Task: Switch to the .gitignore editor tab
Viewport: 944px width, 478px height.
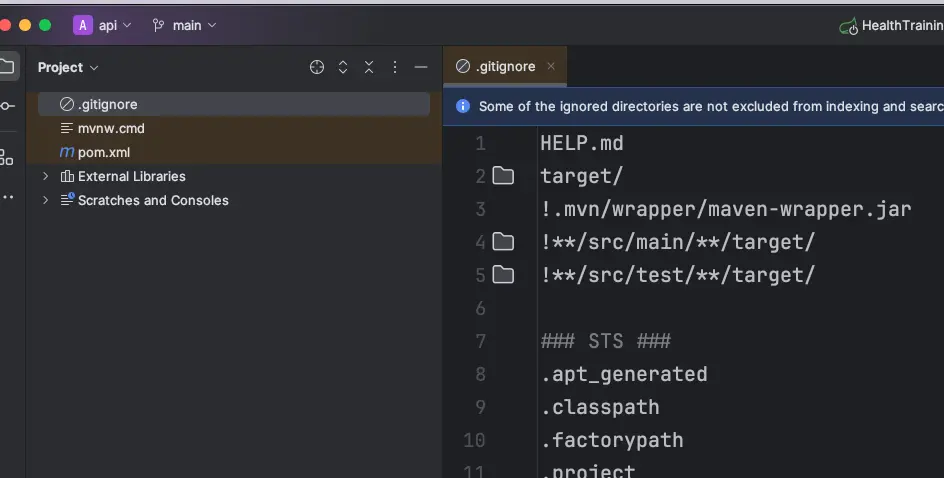Action: (x=497, y=67)
